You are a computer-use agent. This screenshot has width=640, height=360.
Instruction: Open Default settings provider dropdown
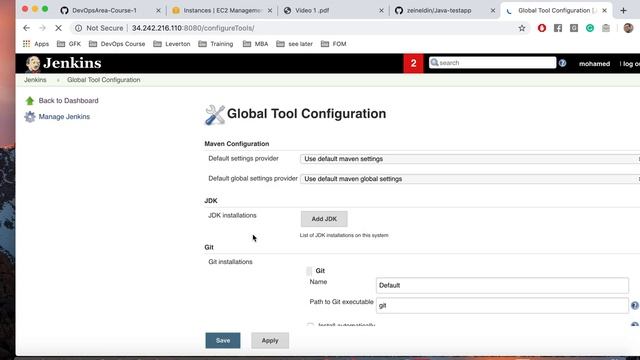tap(470, 159)
